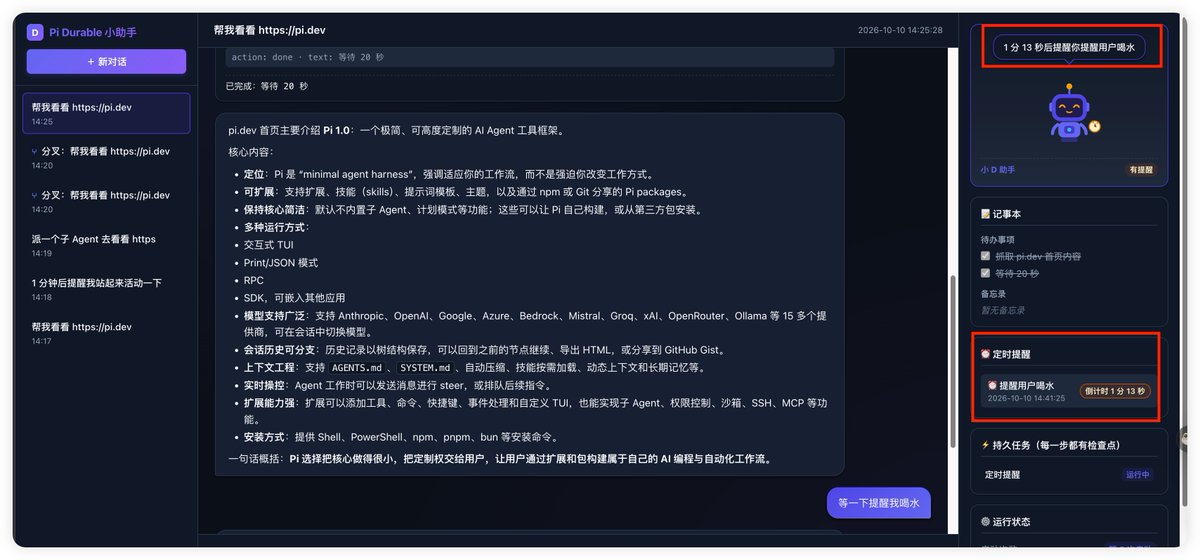Click the Pi Durable 小助手 title

93,32
